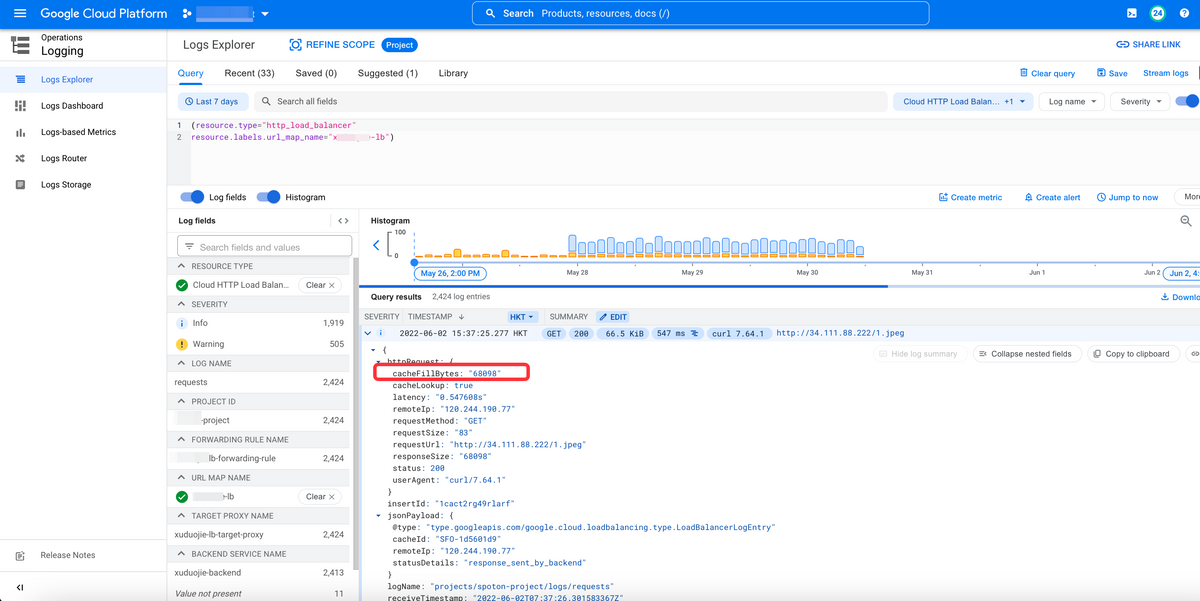
Task: Click the Release Notes icon
Action: (x=20, y=556)
